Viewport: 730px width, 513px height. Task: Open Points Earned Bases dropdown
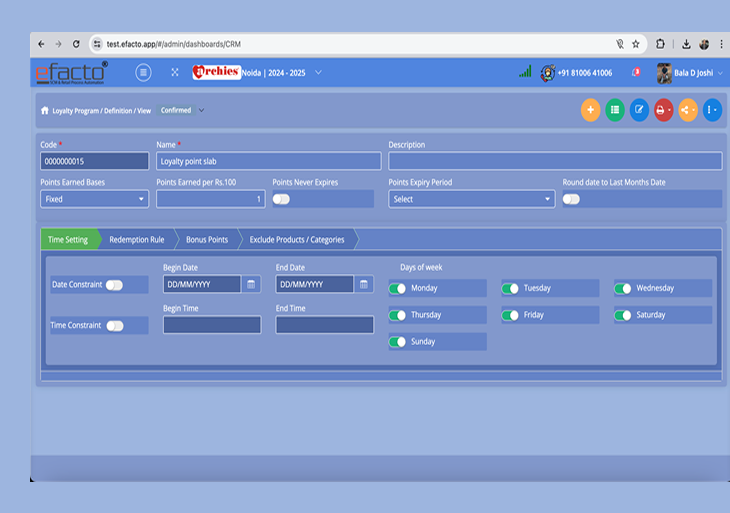pyautogui.click(x=95, y=199)
